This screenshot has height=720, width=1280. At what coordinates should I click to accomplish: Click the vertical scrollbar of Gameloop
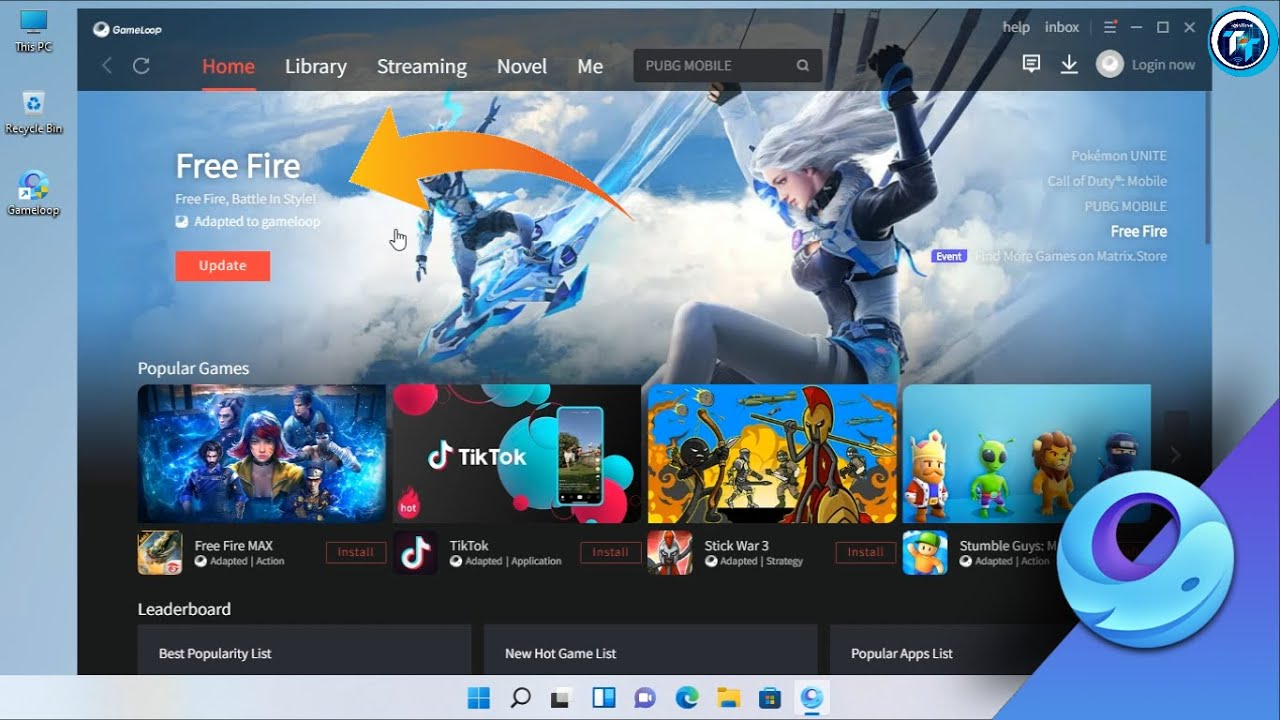click(1208, 170)
